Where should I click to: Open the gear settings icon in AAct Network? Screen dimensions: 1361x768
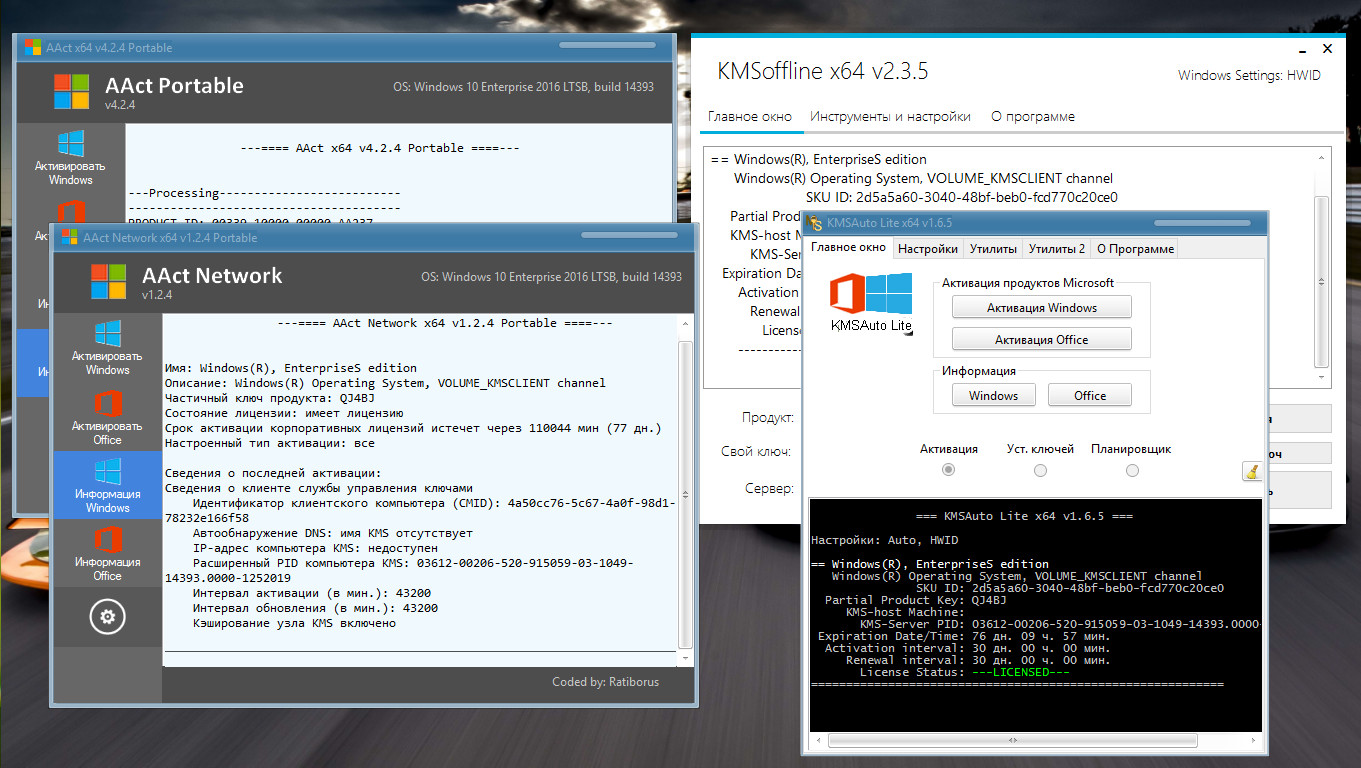tap(107, 616)
